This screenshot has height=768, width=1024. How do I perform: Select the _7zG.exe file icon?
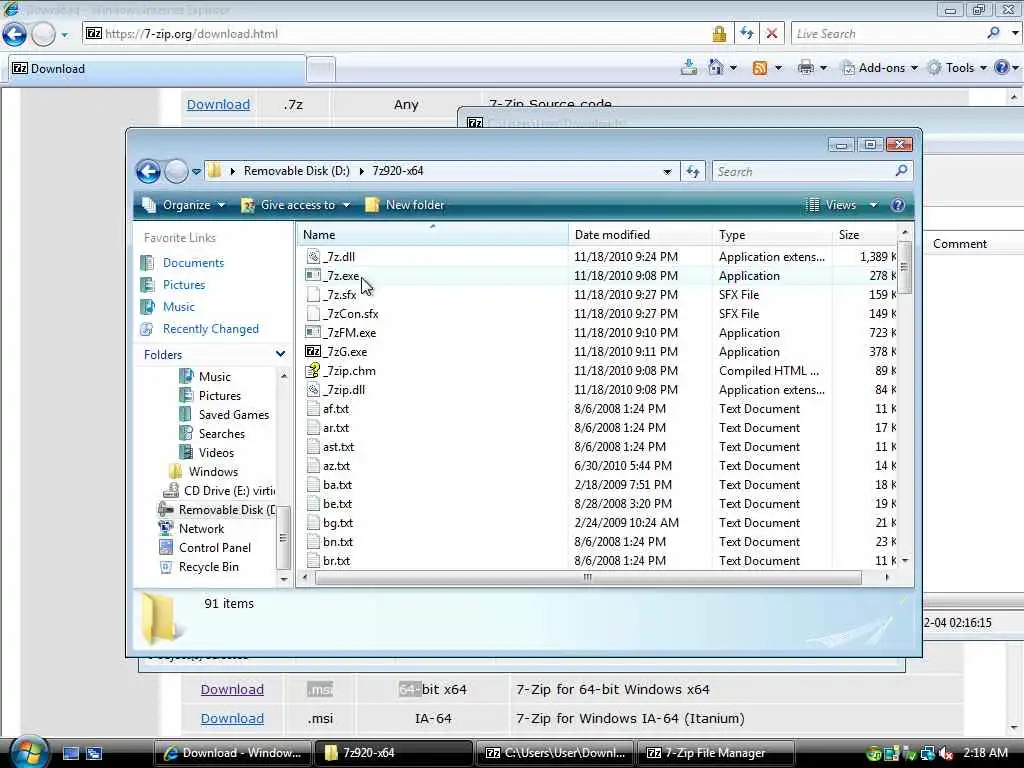click(x=313, y=351)
